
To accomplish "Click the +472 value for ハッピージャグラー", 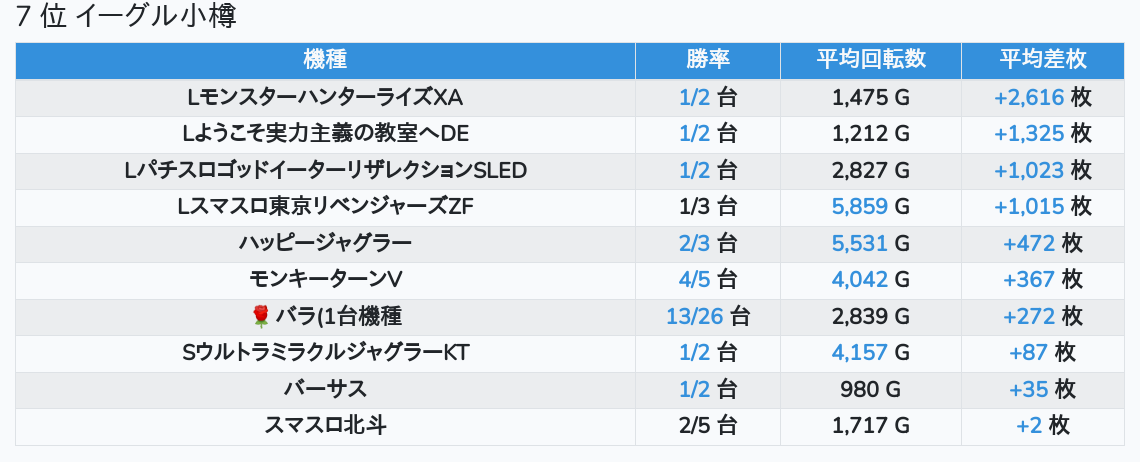I will pyautogui.click(x=1029, y=243).
